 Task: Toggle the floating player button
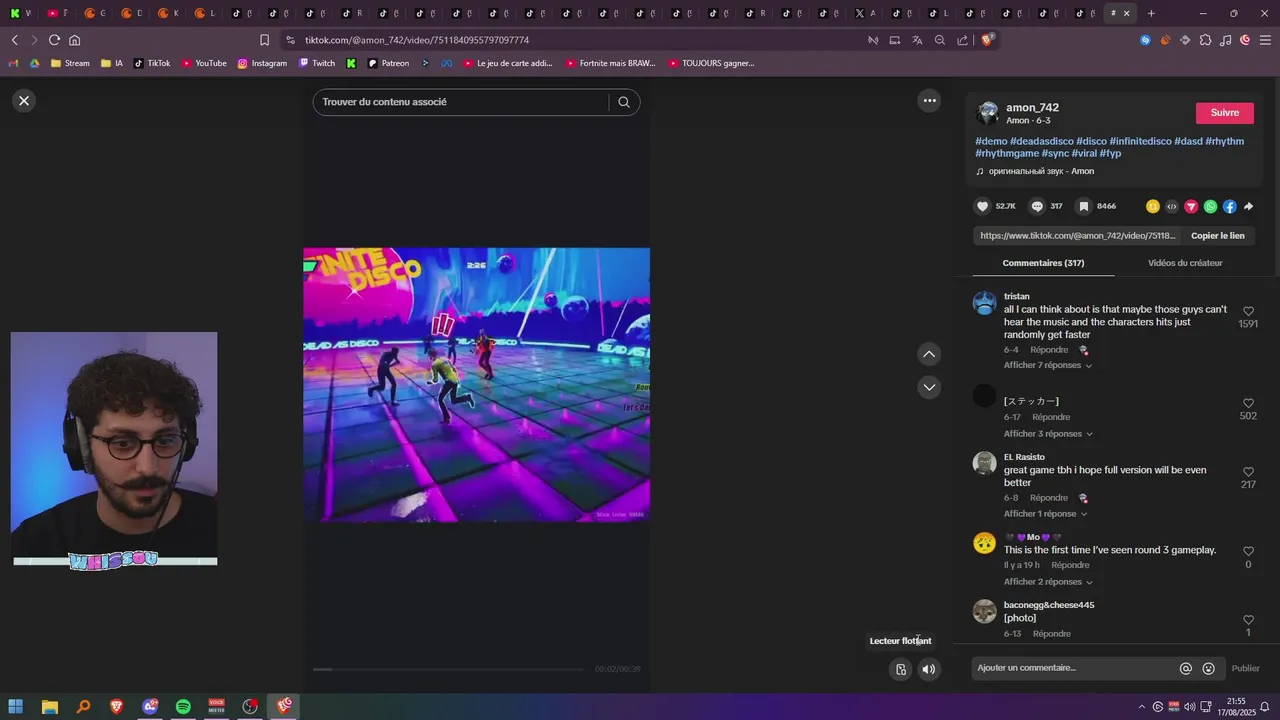(x=901, y=669)
